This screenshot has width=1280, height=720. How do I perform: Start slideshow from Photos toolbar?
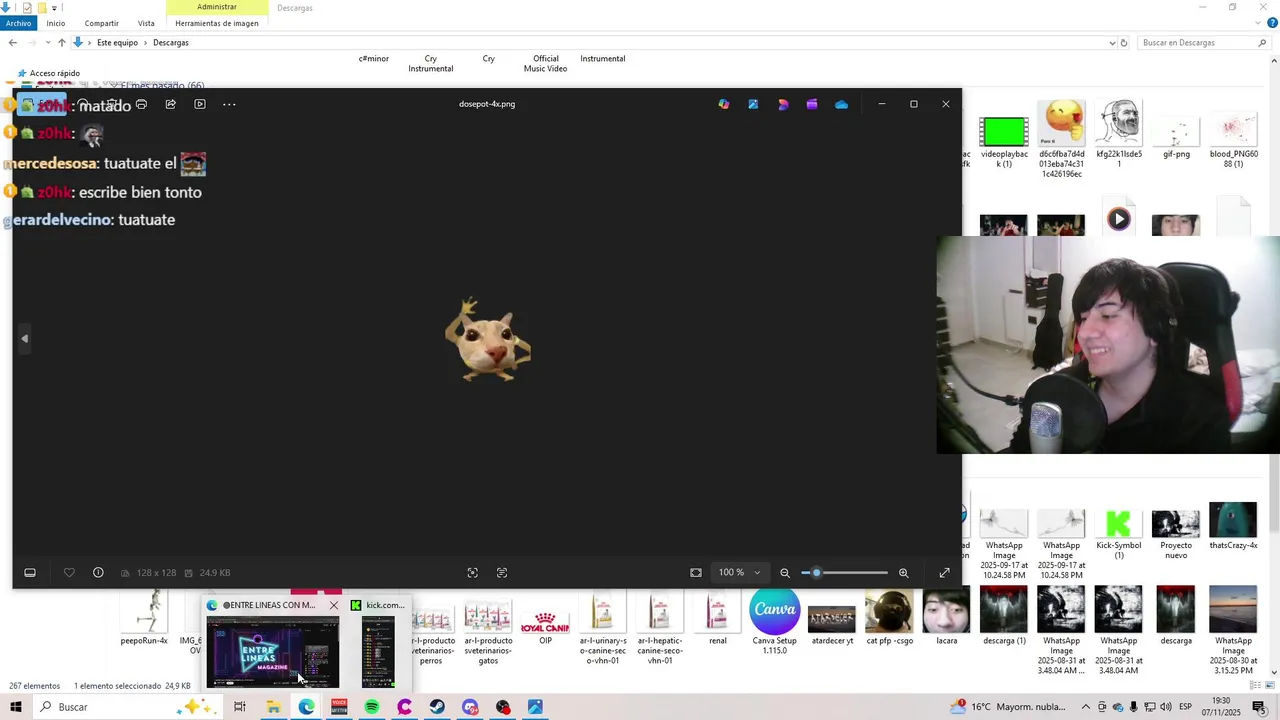click(200, 104)
